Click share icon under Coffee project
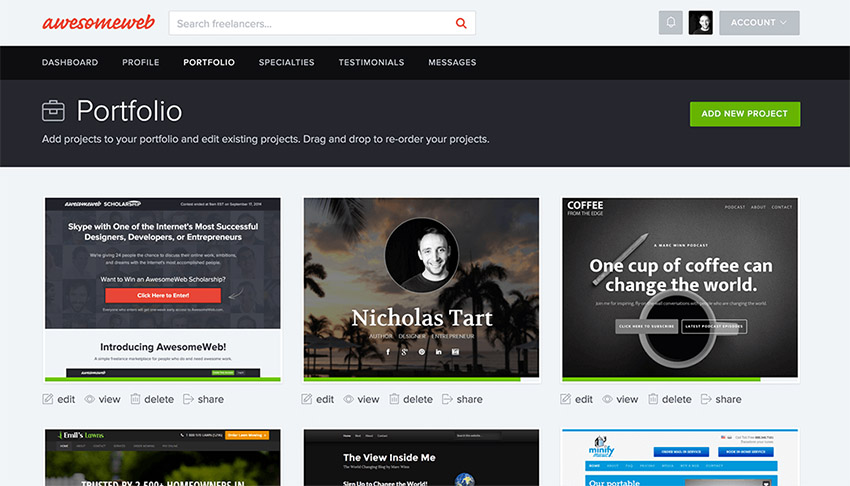Image resolution: width=850 pixels, height=486 pixels. 706,399
